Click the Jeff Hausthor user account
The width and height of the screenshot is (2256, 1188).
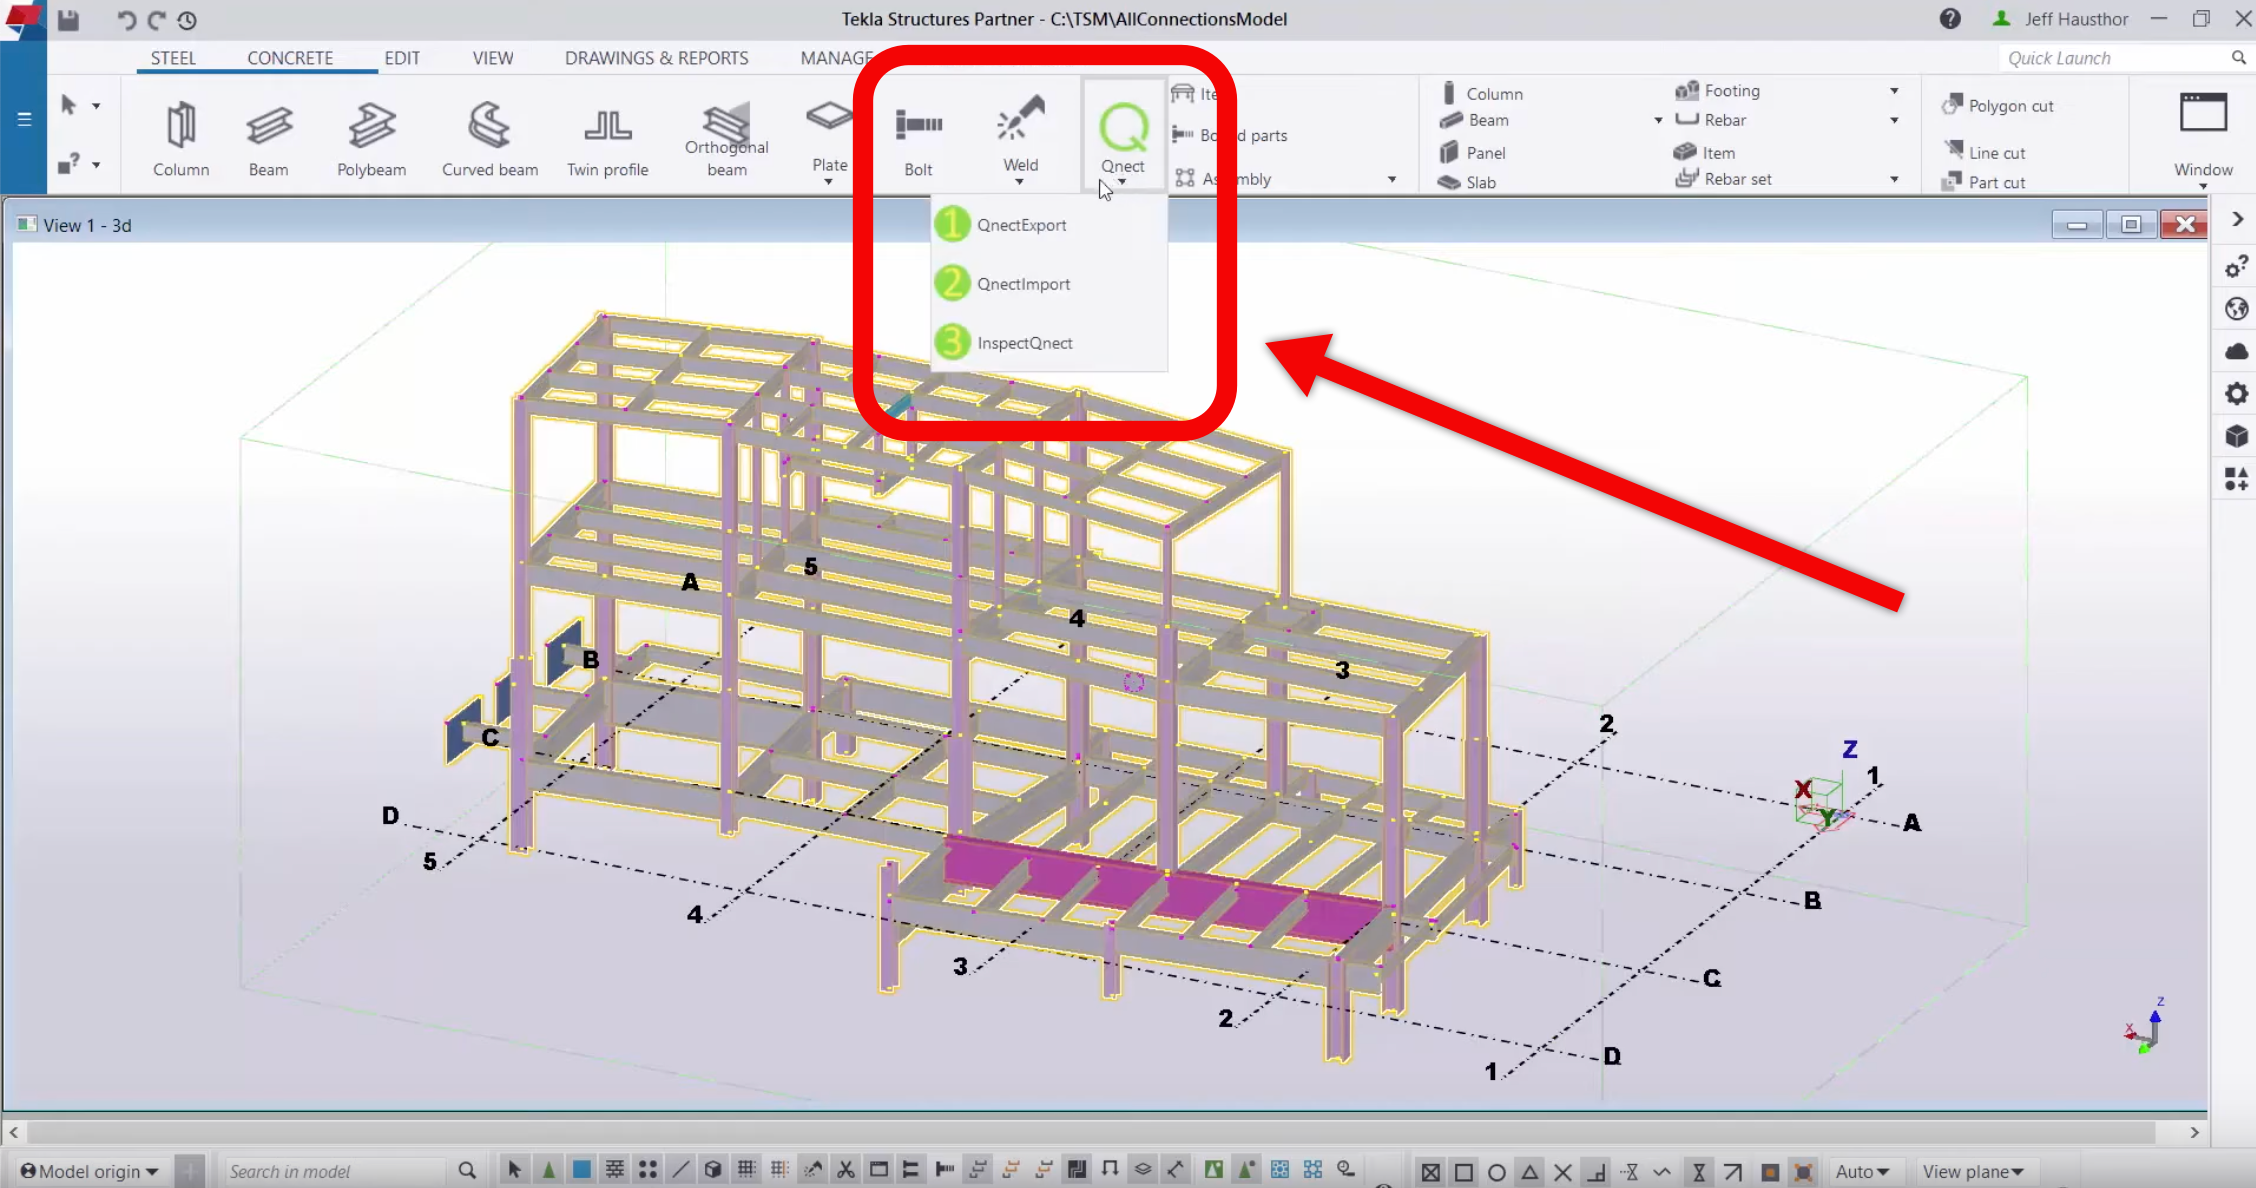coord(2062,19)
